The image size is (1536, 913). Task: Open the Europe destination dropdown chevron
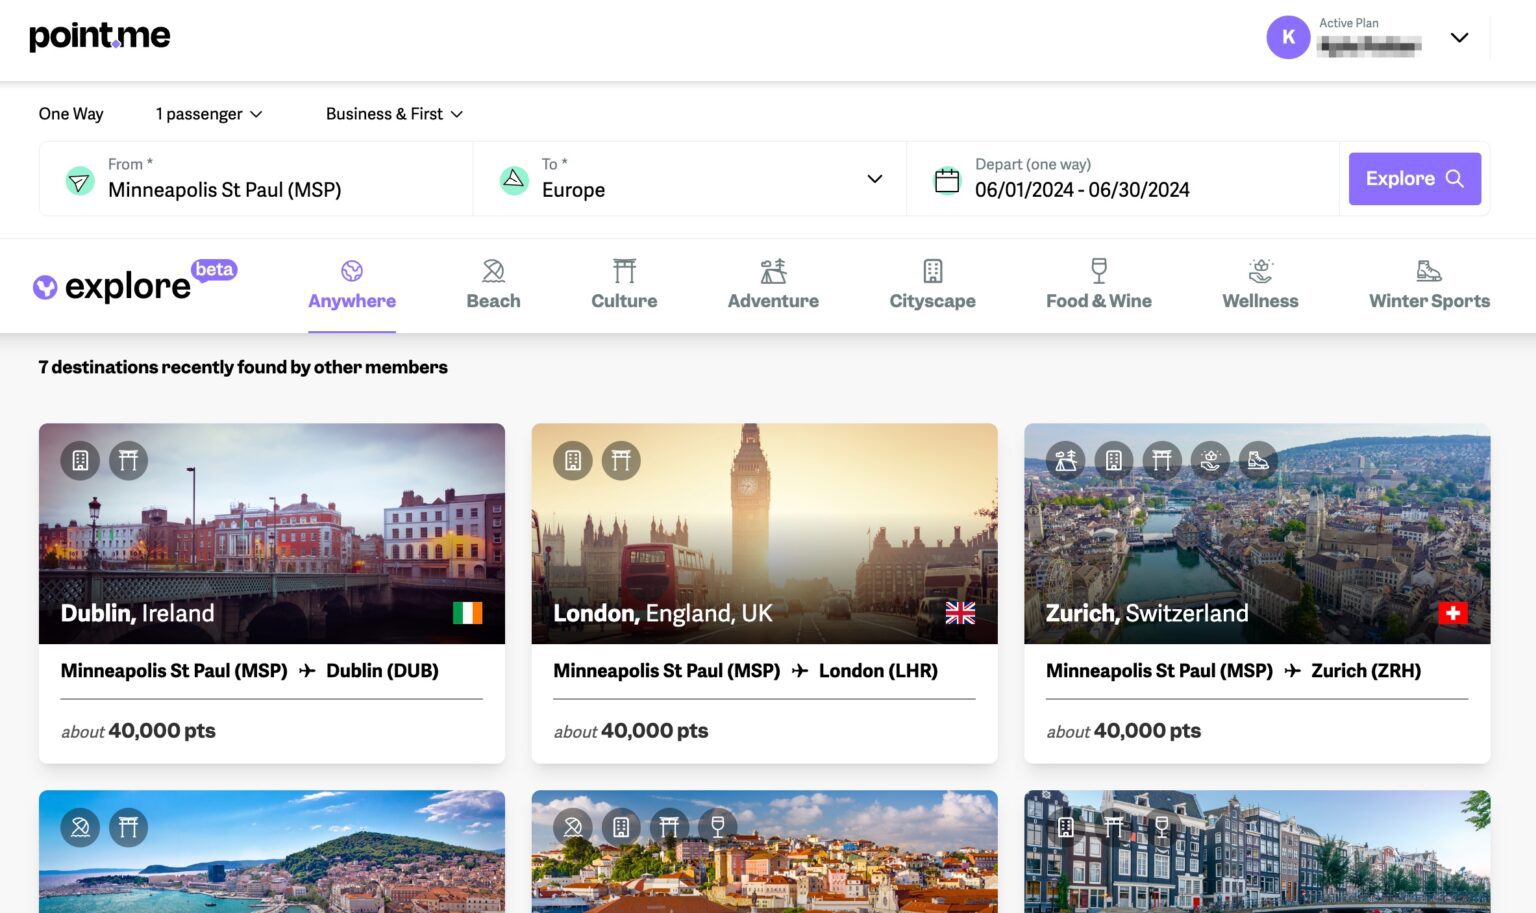click(874, 179)
